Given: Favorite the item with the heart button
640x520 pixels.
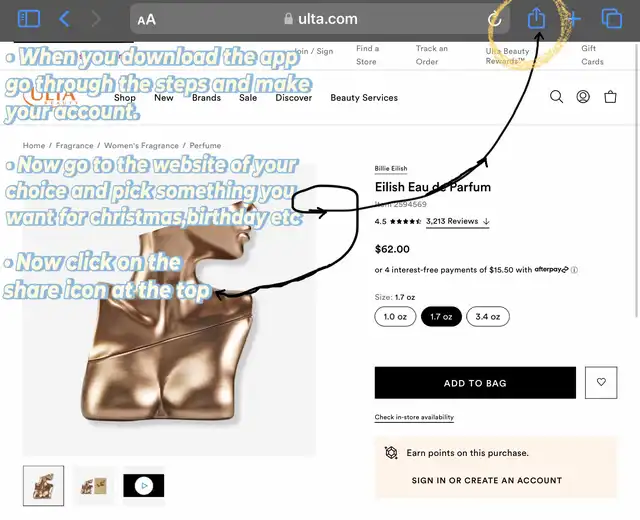Looking at the screenshot, I should 601,382.
